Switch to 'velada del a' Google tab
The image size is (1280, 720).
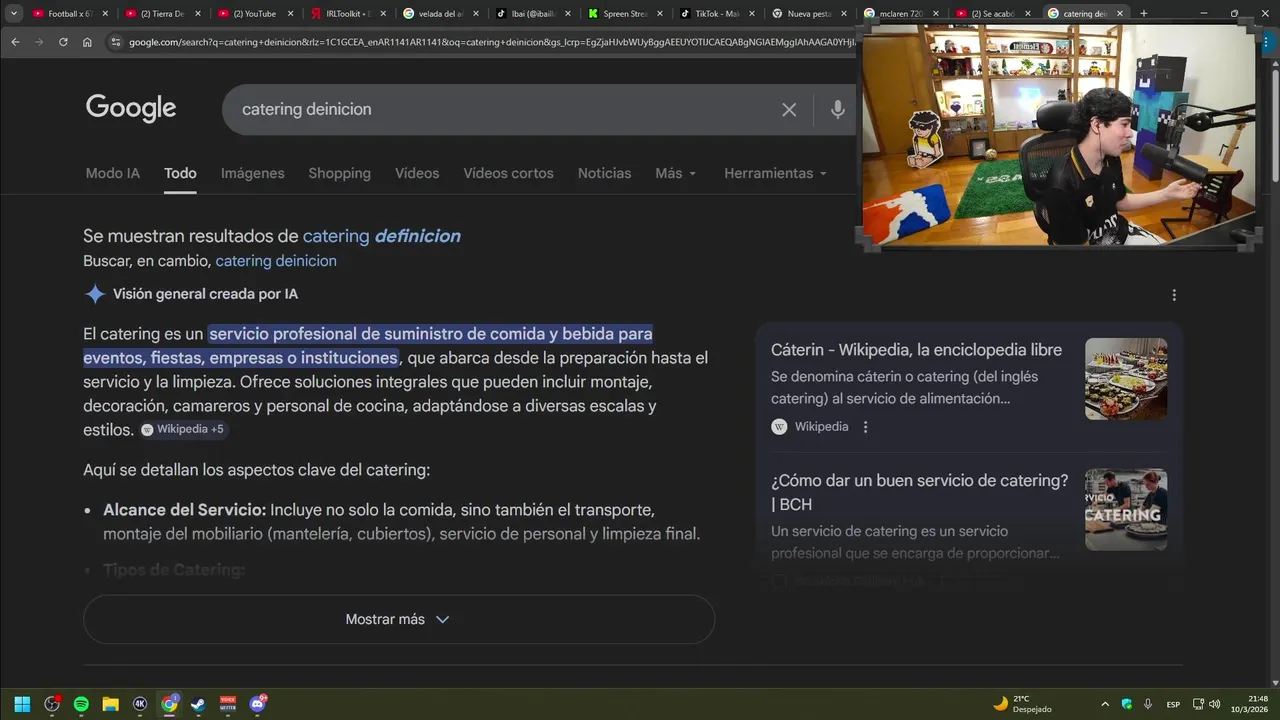point(439,14)
